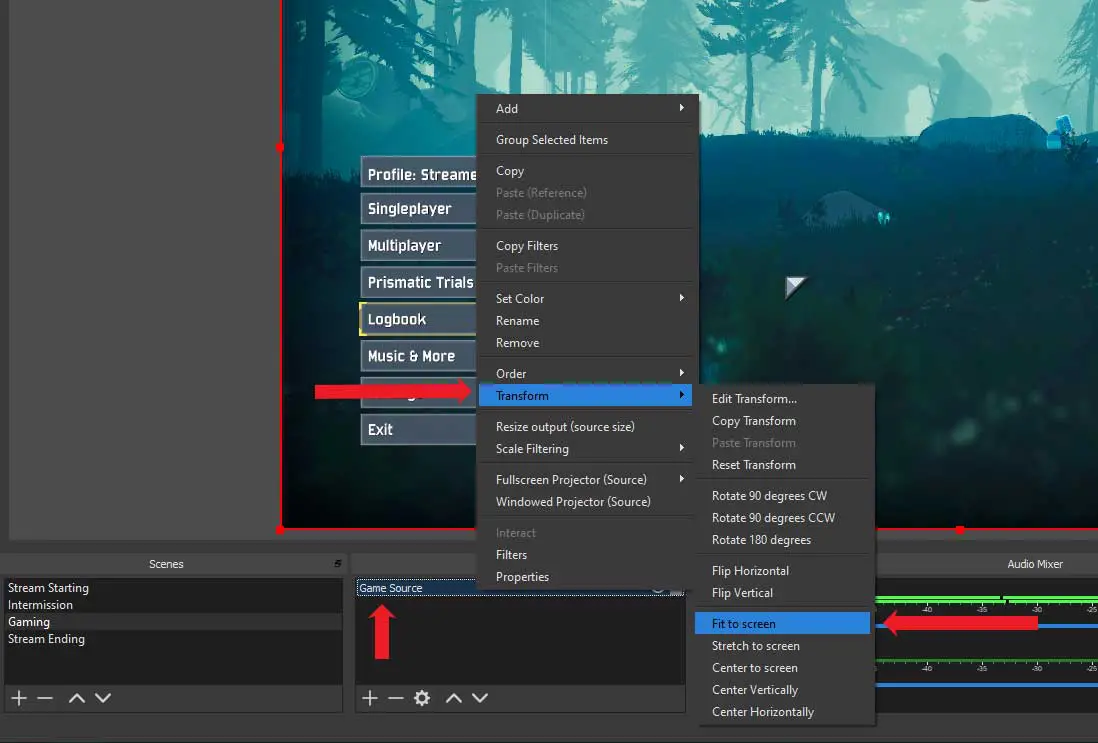The width and height of the screenshot is (1098, 743).
Task: Select the Intermission scene
Action: (173, 605)
